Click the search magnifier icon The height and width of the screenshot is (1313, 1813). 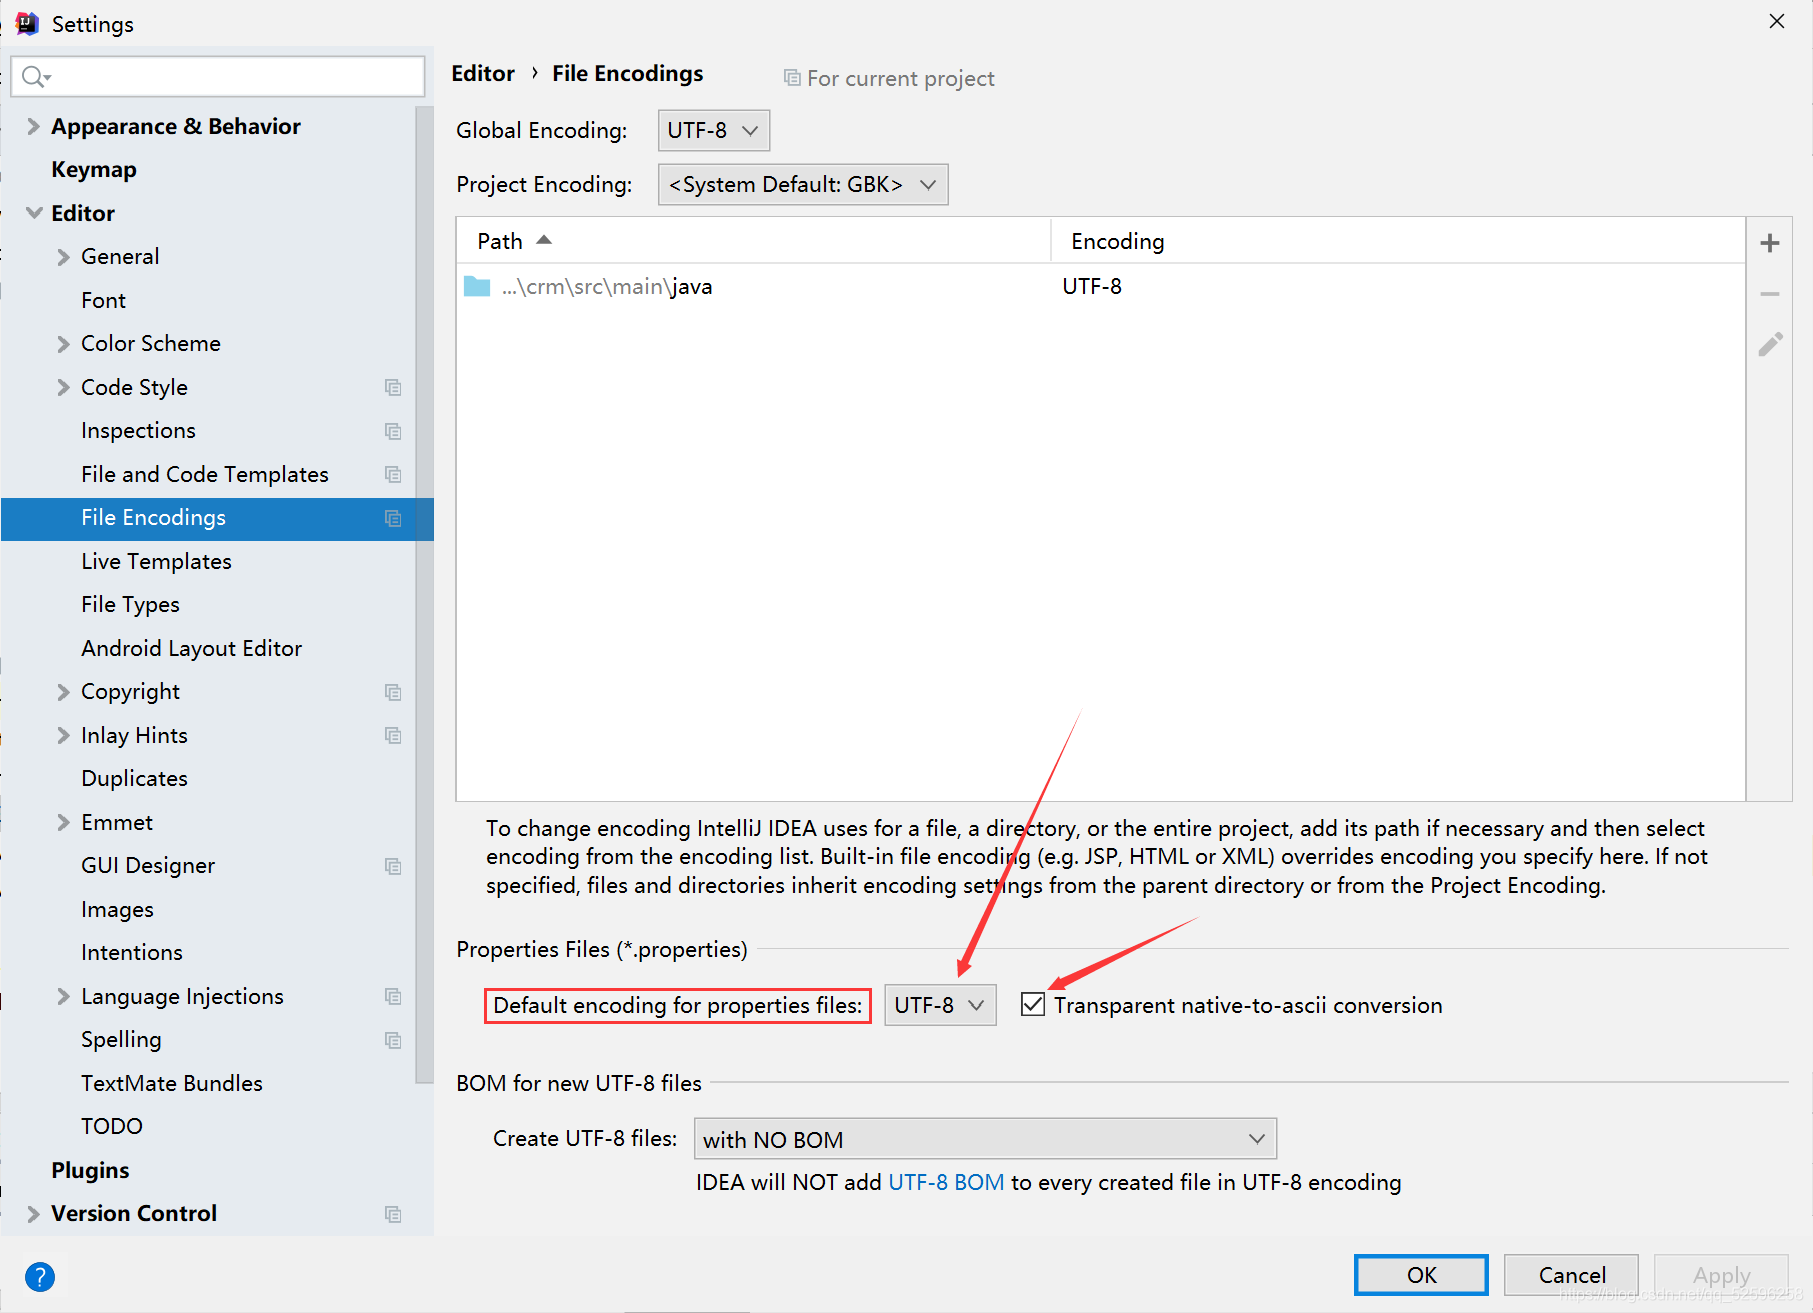[x=34, y=77]
